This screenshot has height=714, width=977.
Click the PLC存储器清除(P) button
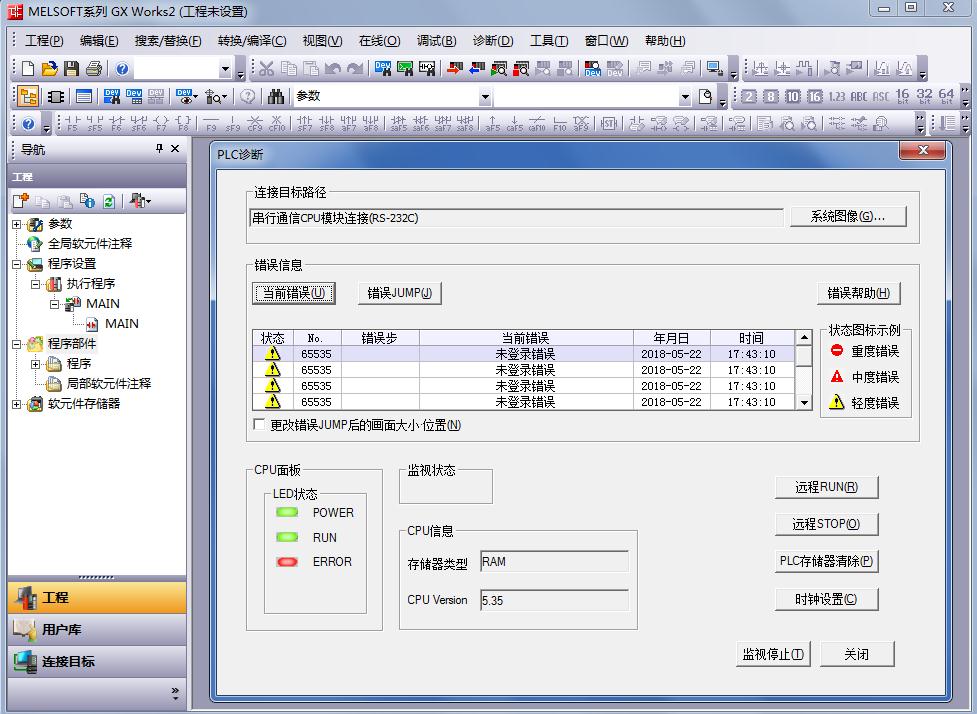[826, 561]
